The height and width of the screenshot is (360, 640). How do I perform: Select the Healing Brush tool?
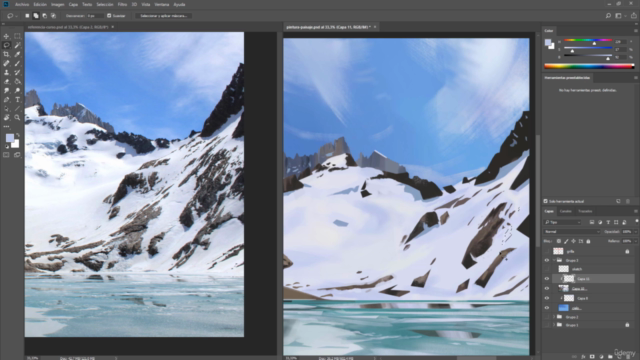click(7, 63)
